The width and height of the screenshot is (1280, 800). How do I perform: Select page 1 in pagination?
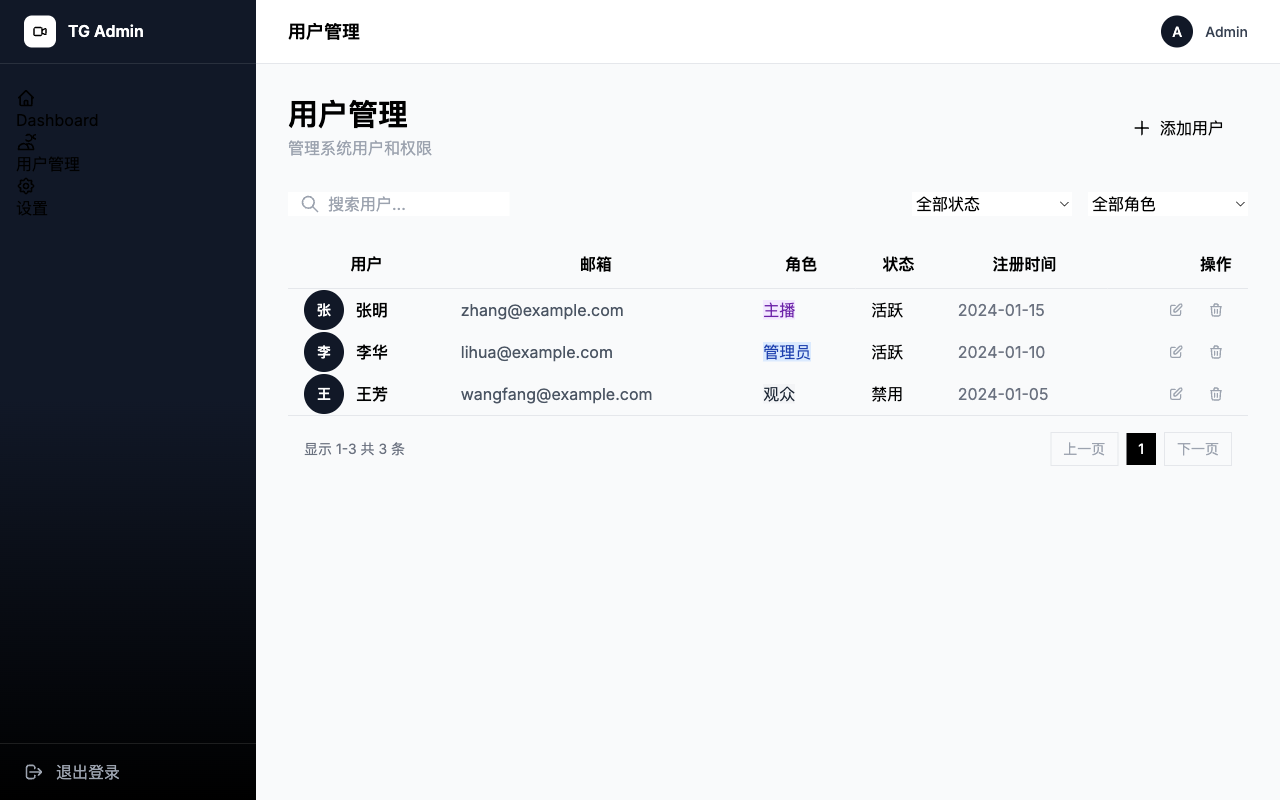pyautogui.click(x=1141, y=449)
